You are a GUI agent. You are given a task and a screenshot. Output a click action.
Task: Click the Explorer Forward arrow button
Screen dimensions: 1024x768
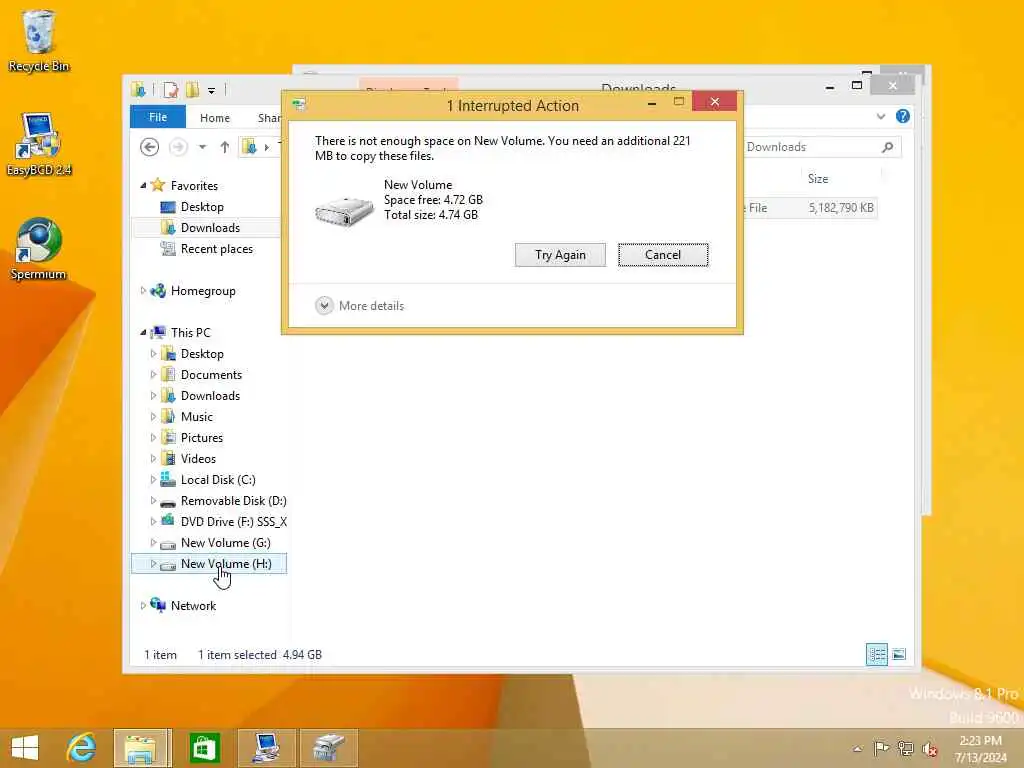178,147
